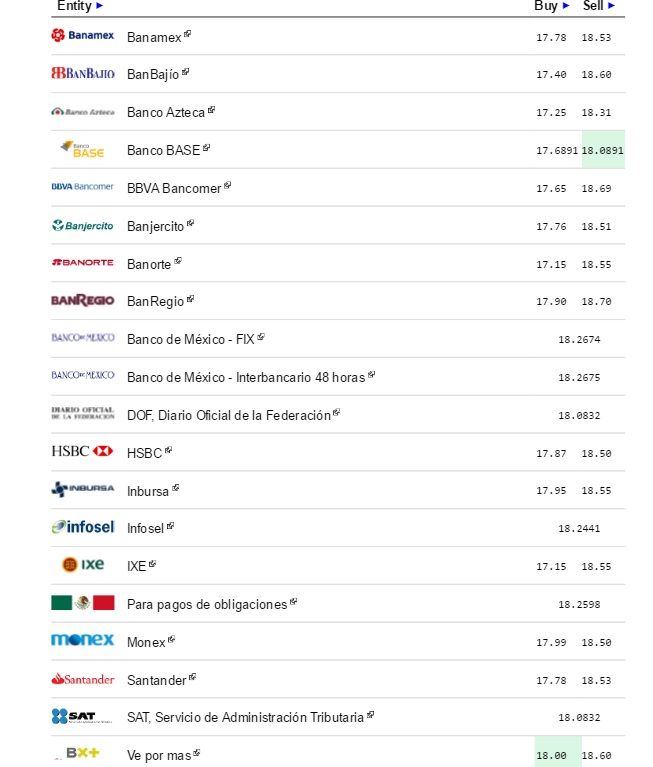Open the Infosel entity link
Image resolution: width=653 pixels, height=767 pixels.
(146, 528)
